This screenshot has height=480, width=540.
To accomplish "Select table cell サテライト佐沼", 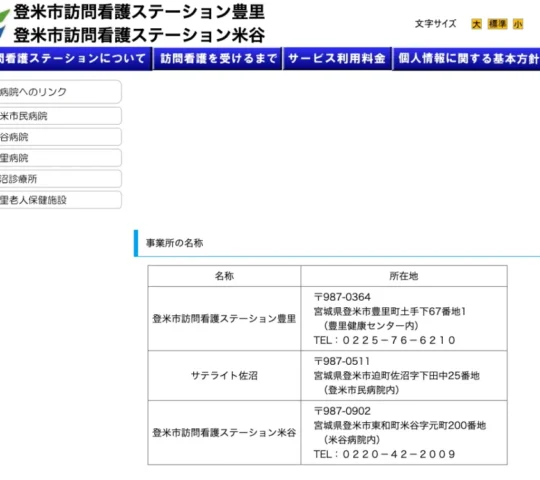I will [224, 376].
